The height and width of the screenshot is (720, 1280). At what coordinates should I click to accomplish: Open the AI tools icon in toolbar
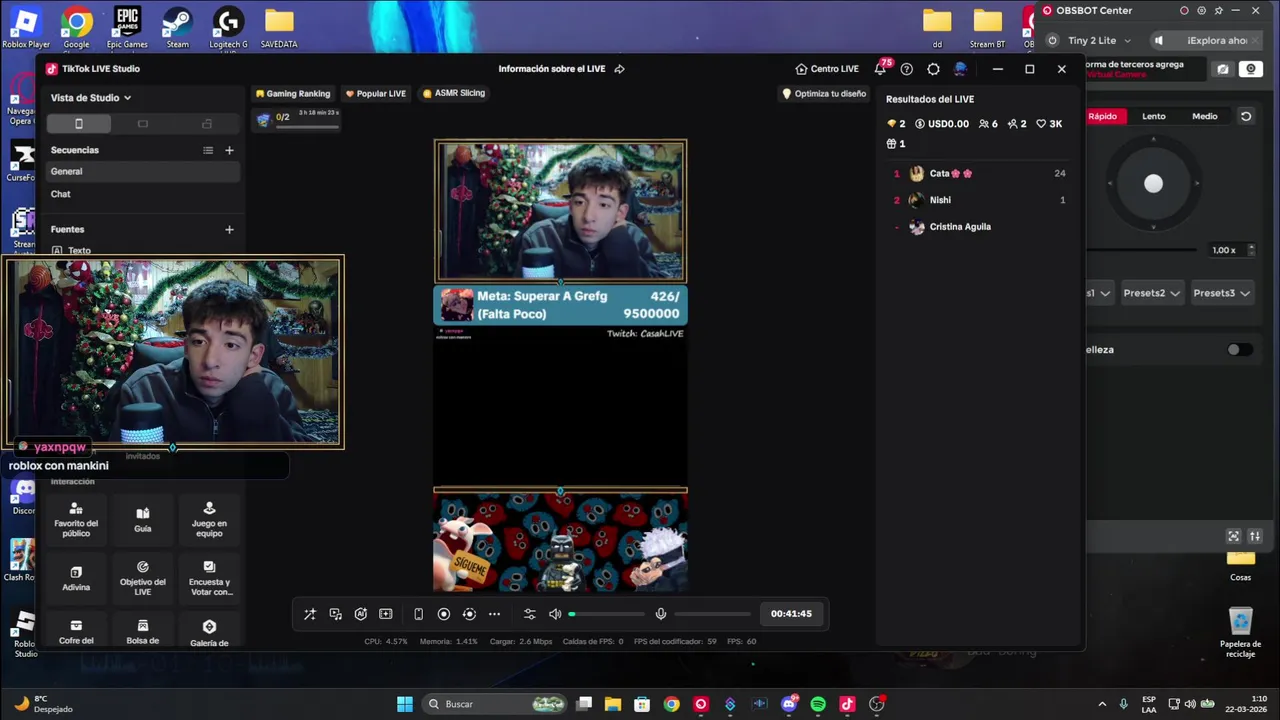361,614
